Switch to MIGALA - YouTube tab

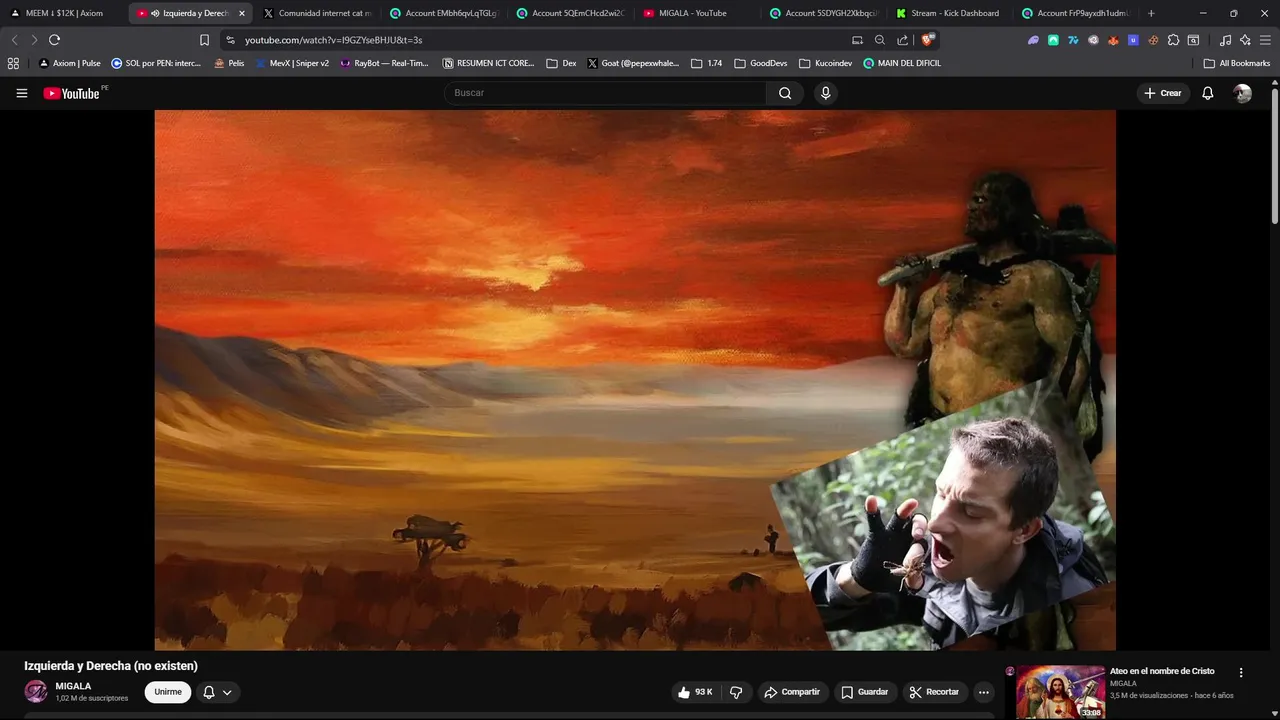698,13
